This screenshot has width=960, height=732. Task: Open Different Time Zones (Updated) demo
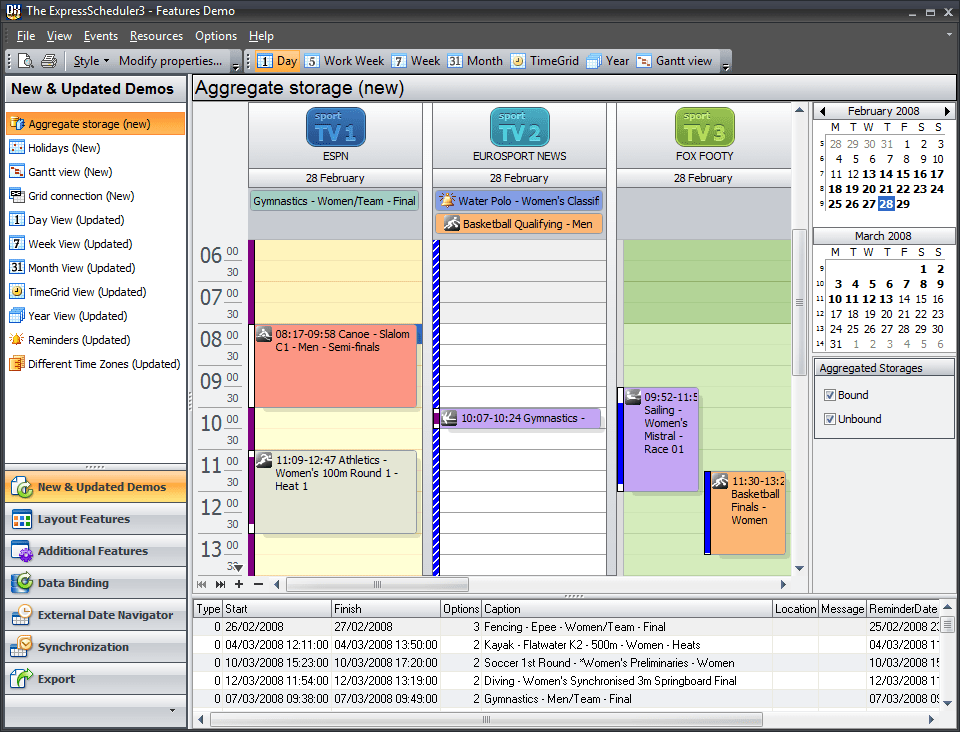click(x=96, y=364)
